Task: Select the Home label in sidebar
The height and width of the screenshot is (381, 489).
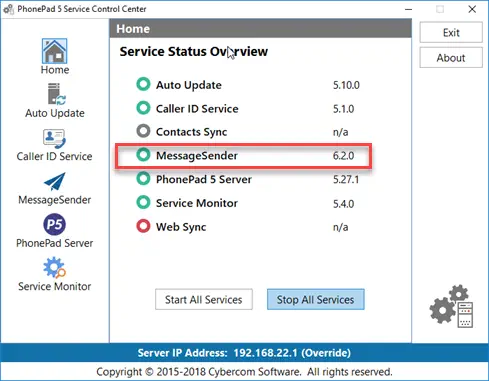Action: pos(55,70)
